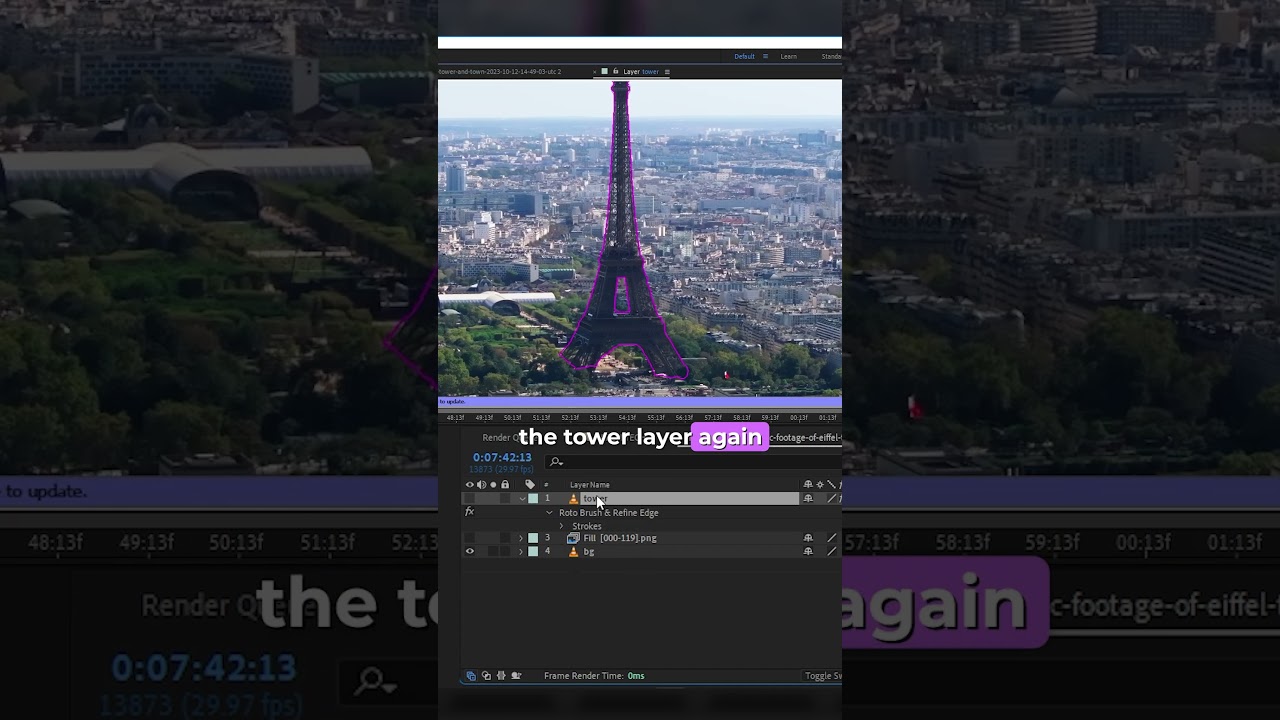Screen dimensions: 1280x720
Task: Open the Default workspace menu icon
Action: pos(766,56)
